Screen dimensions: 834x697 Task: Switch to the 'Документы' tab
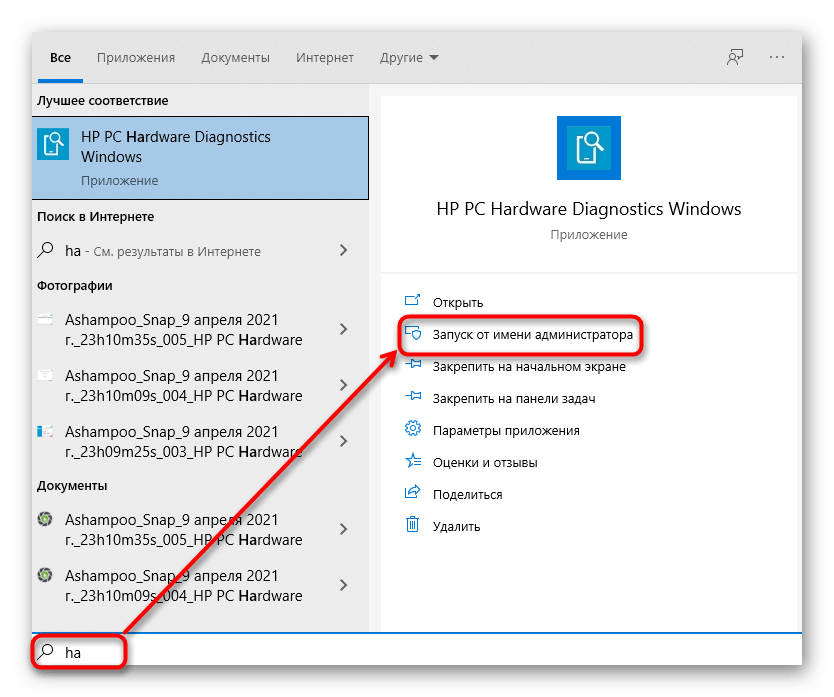pyautogui.click(x=235, y=58)
